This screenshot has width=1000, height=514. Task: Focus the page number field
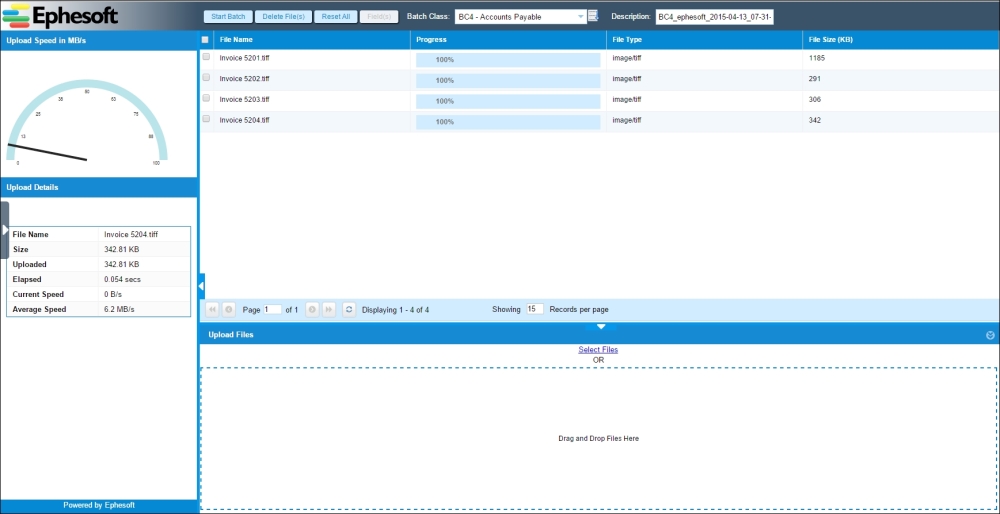pos(272,309)
